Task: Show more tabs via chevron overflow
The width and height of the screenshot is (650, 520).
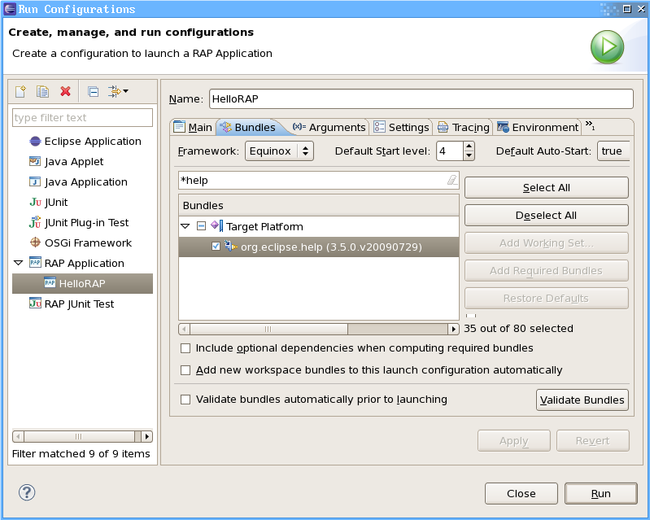Action: pos(590,125)
